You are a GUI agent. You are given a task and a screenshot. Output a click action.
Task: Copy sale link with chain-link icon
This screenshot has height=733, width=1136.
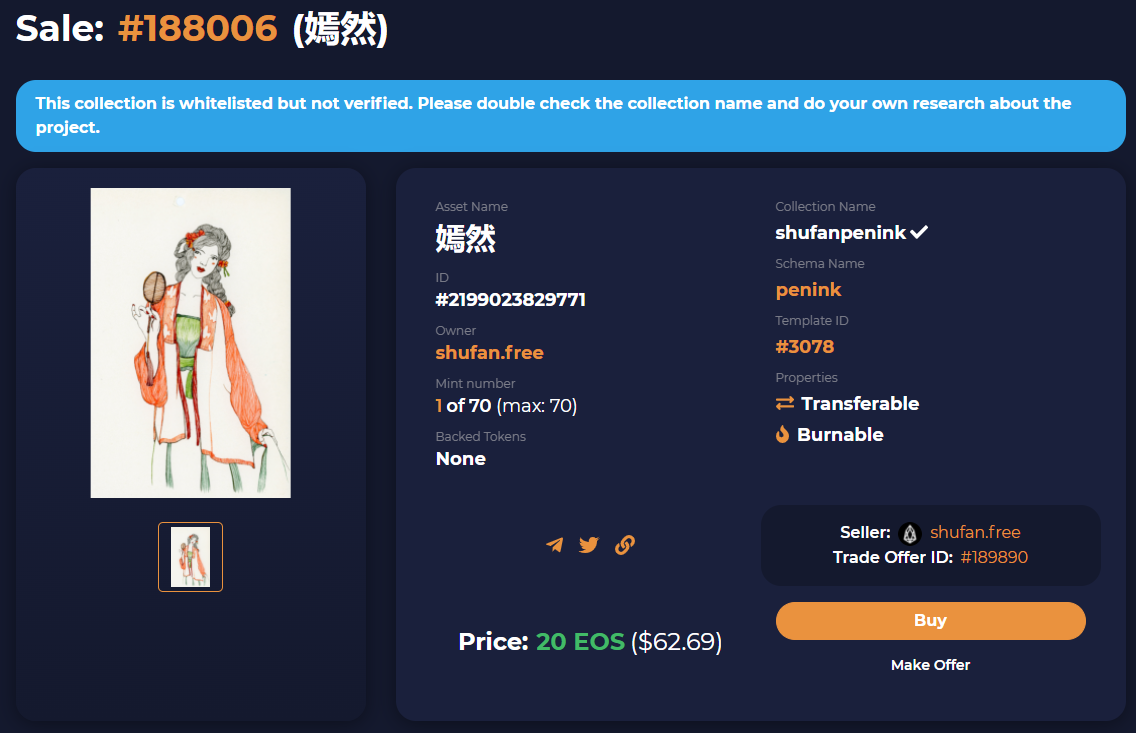pos(625,545)
